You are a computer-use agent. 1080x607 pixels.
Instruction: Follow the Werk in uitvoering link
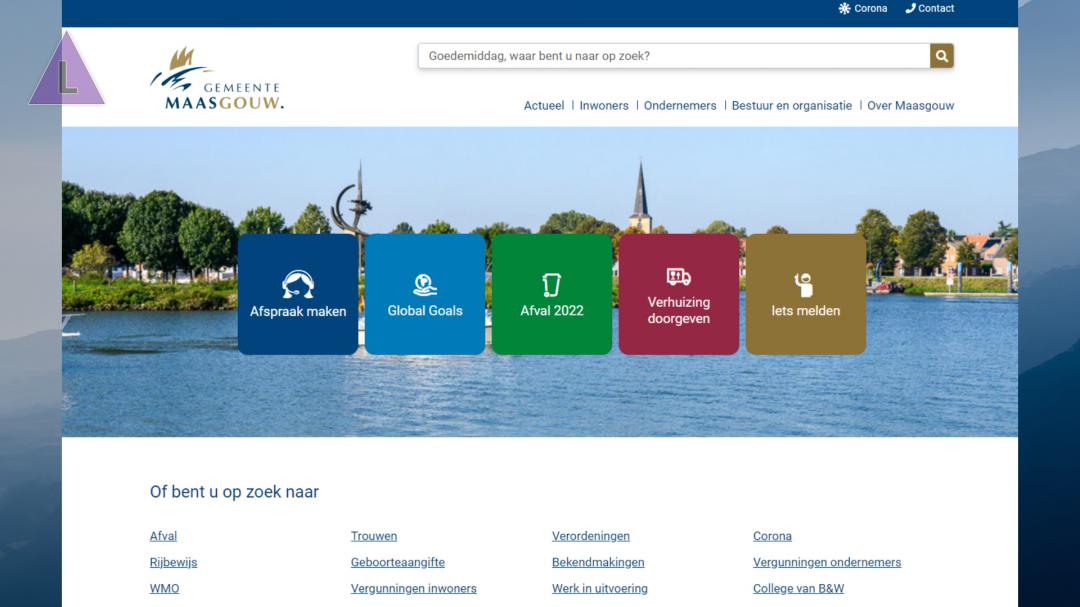[x=599, y=588]
